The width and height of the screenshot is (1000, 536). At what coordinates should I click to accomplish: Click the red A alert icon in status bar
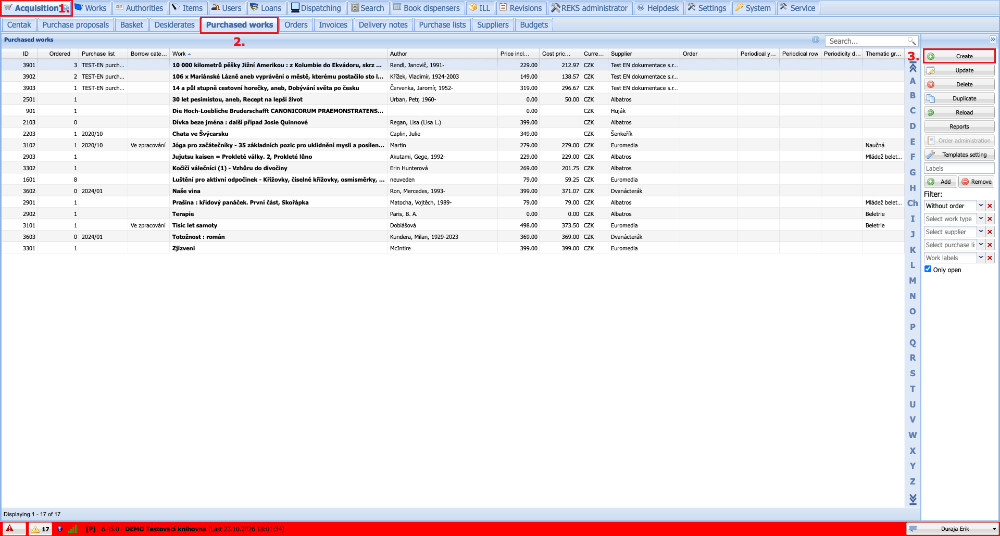[11, 529]
